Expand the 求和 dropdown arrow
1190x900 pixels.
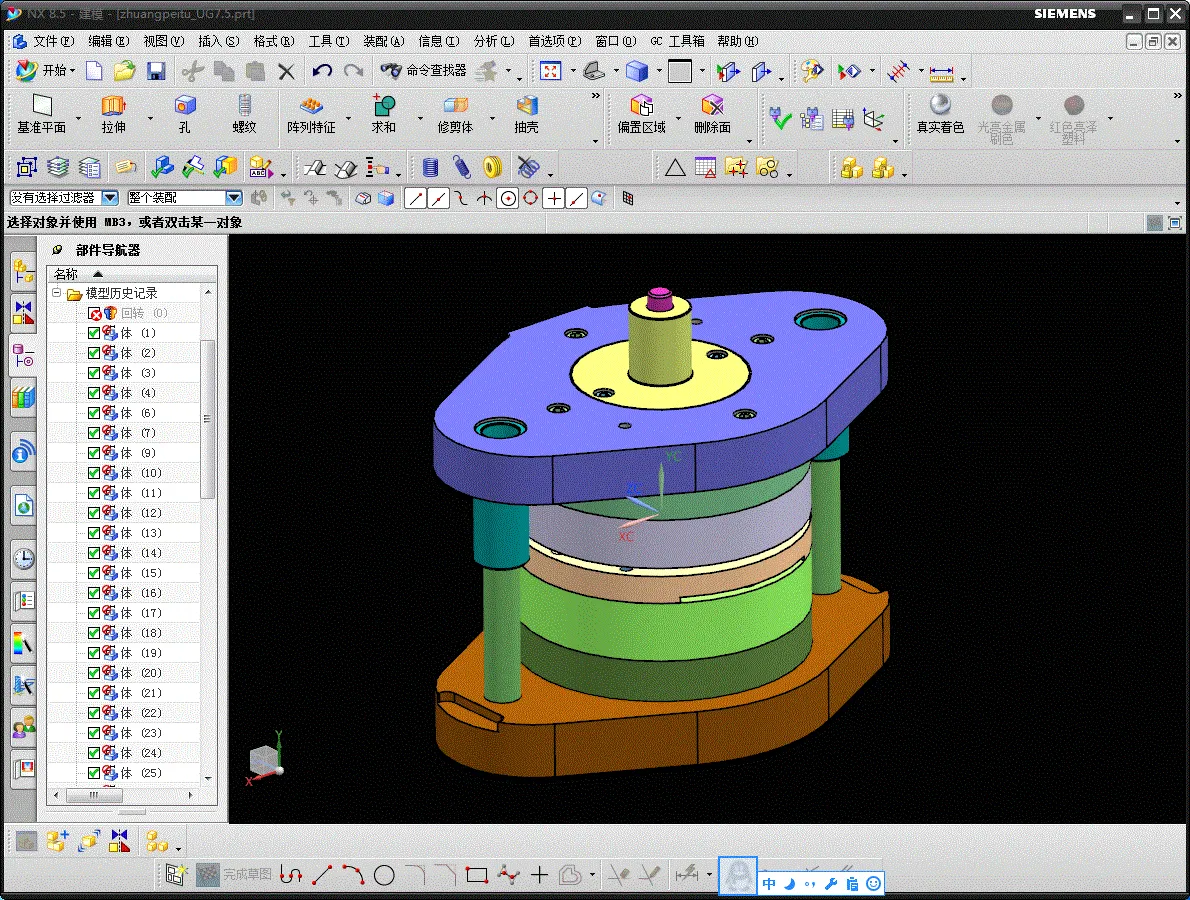[x=420, y=118]
